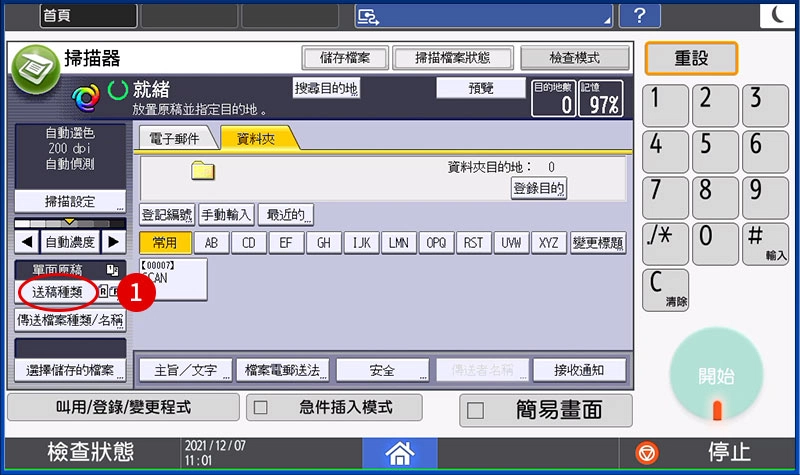This screenshot has width=800, height=475.
Task: Enable 急件插入模式 checkbox
Action: click(x=261, y=408)
